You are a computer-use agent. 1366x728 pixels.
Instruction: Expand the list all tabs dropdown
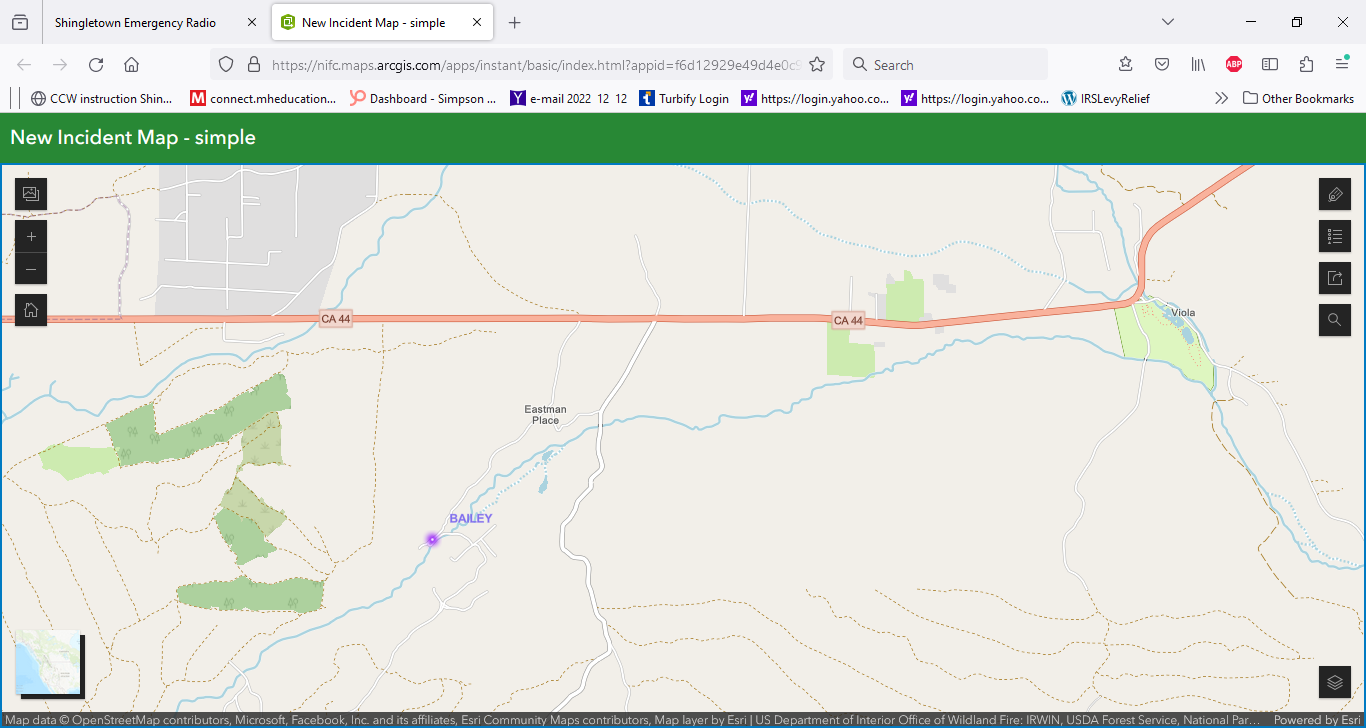click(1167, 22)
